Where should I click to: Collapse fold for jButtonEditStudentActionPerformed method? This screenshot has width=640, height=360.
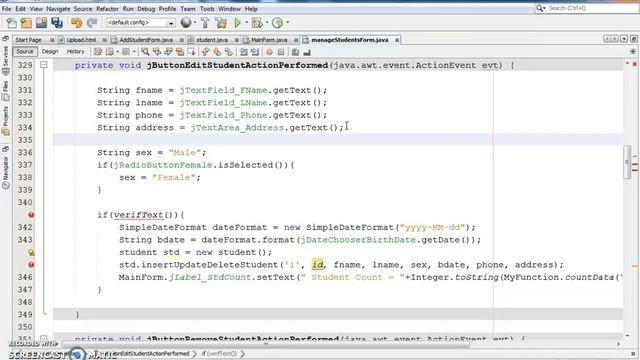(x=44, y=65)
